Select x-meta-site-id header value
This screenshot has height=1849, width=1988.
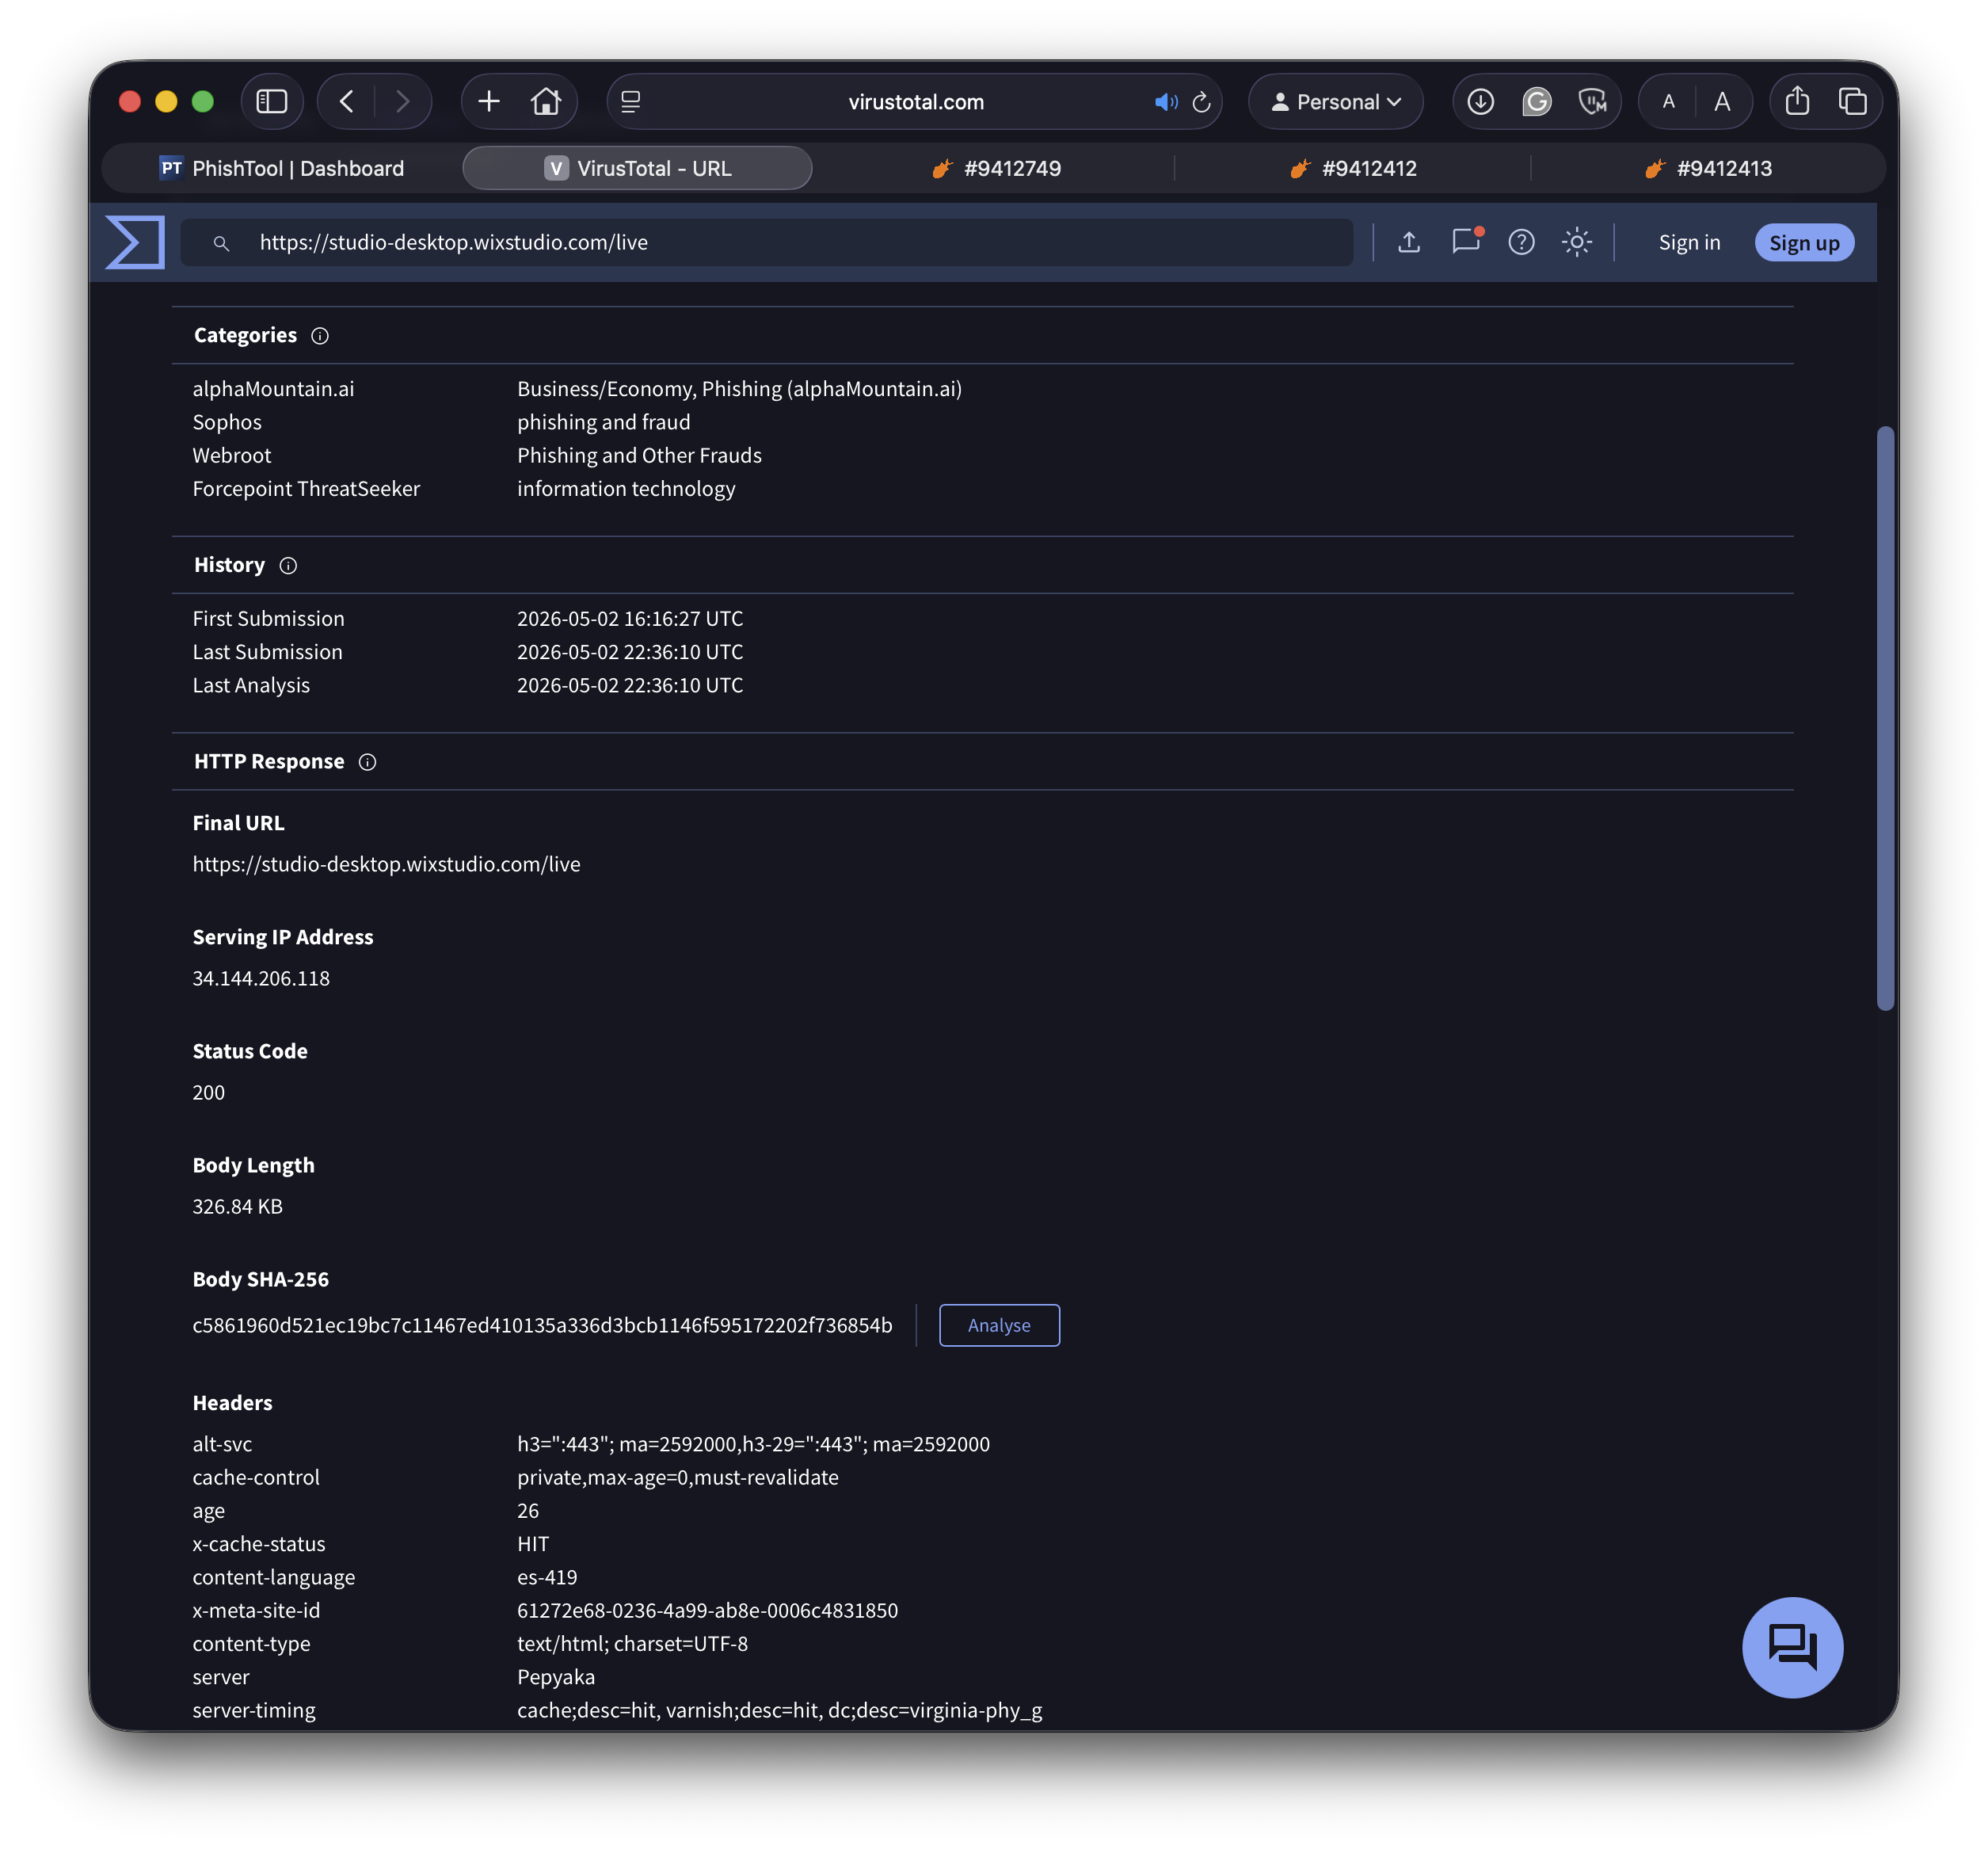point(707,1610)
